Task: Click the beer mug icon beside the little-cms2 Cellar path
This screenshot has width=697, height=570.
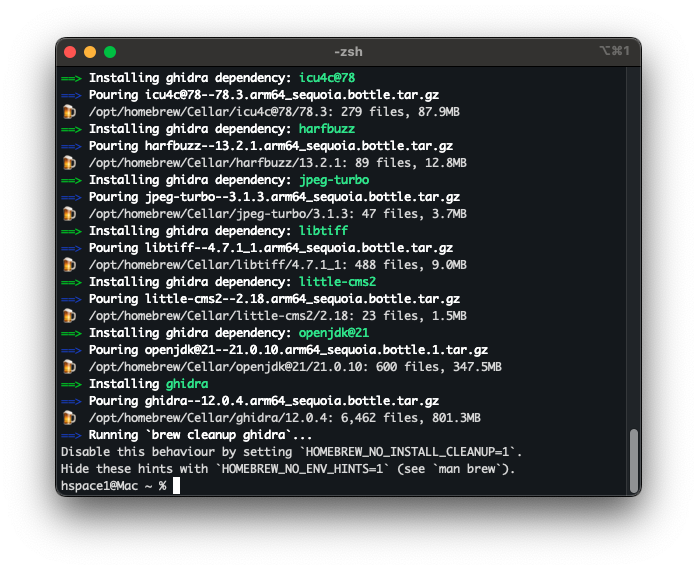Action: tap(68, 316)
